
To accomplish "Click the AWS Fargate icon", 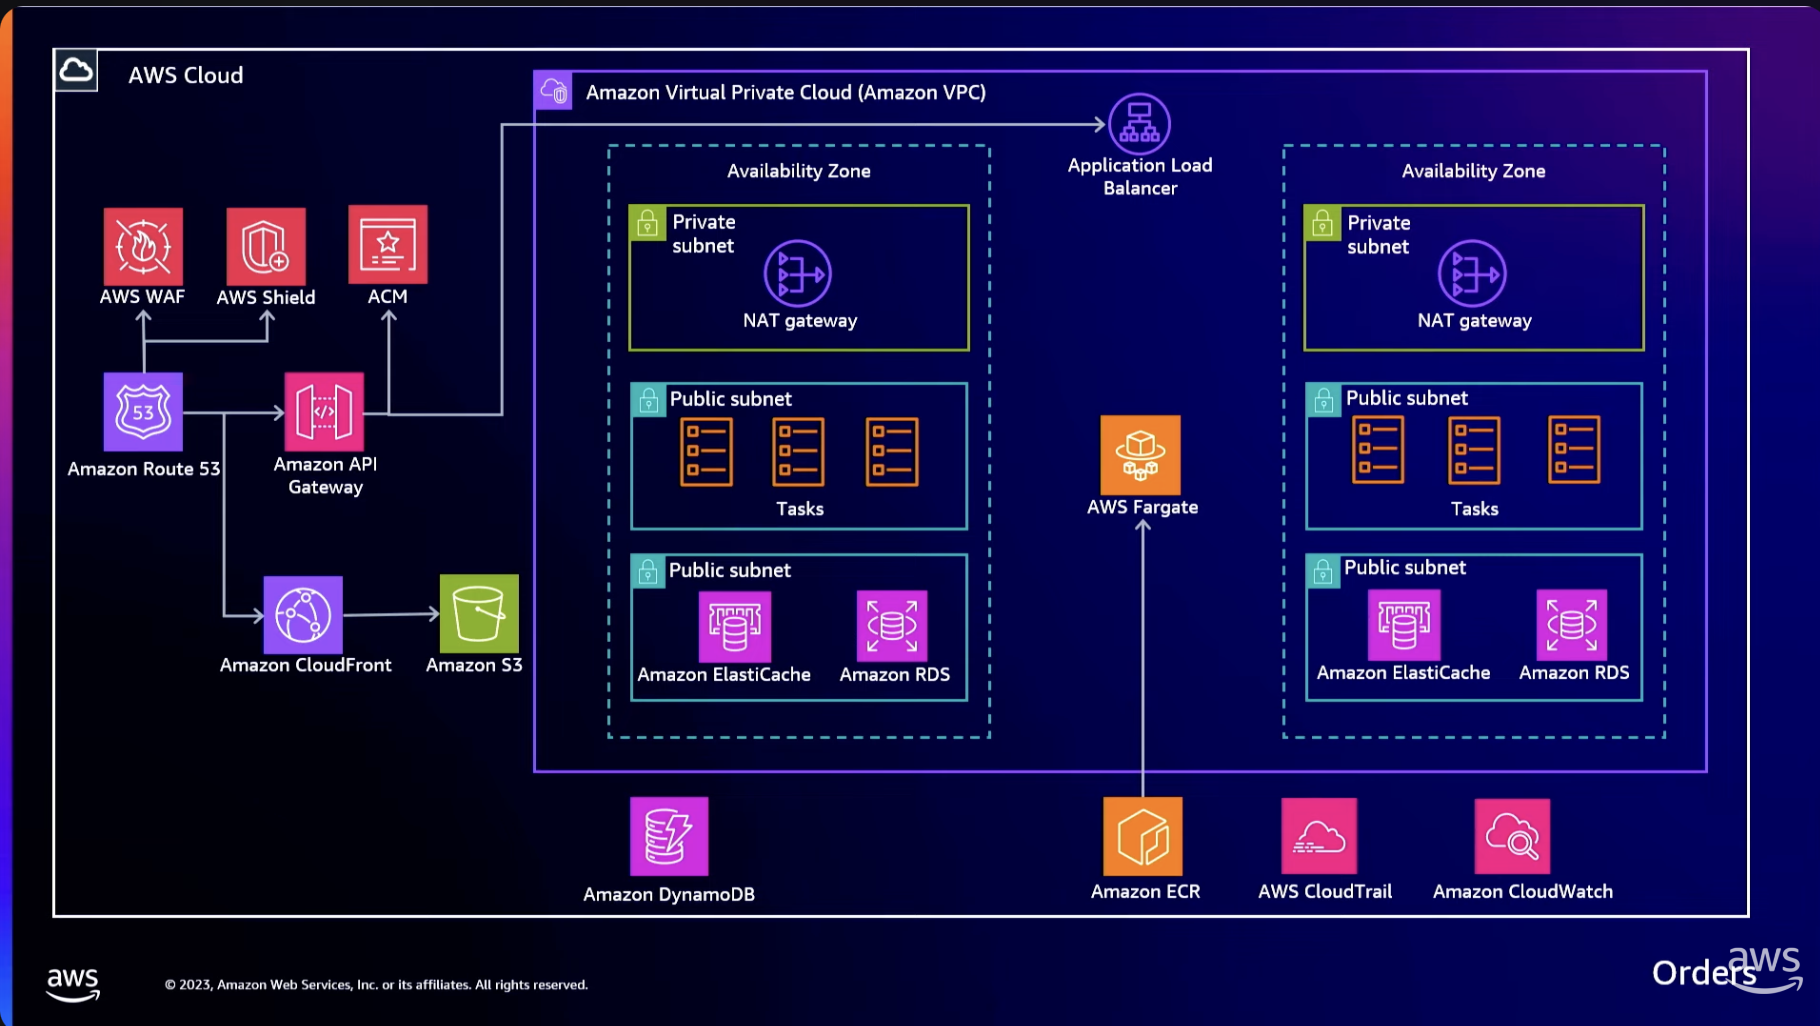I will (x=1140, y=452).
